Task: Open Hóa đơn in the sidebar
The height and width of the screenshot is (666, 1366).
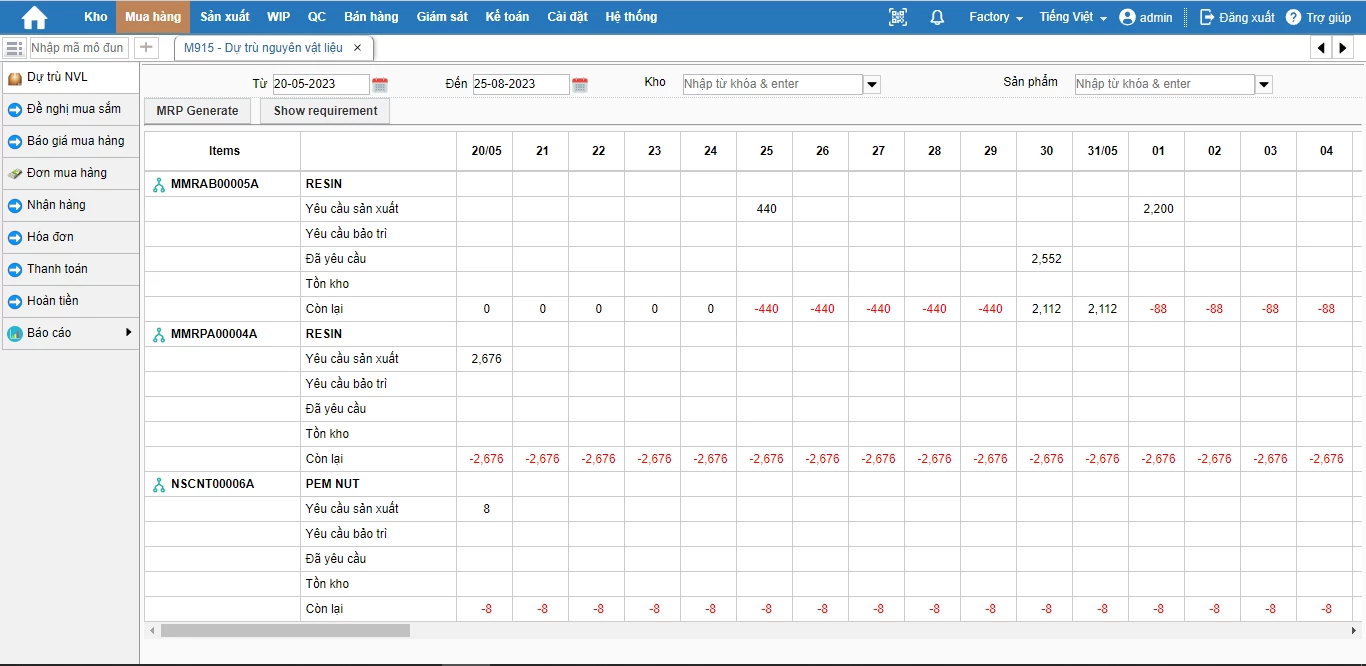Action: 70,237
